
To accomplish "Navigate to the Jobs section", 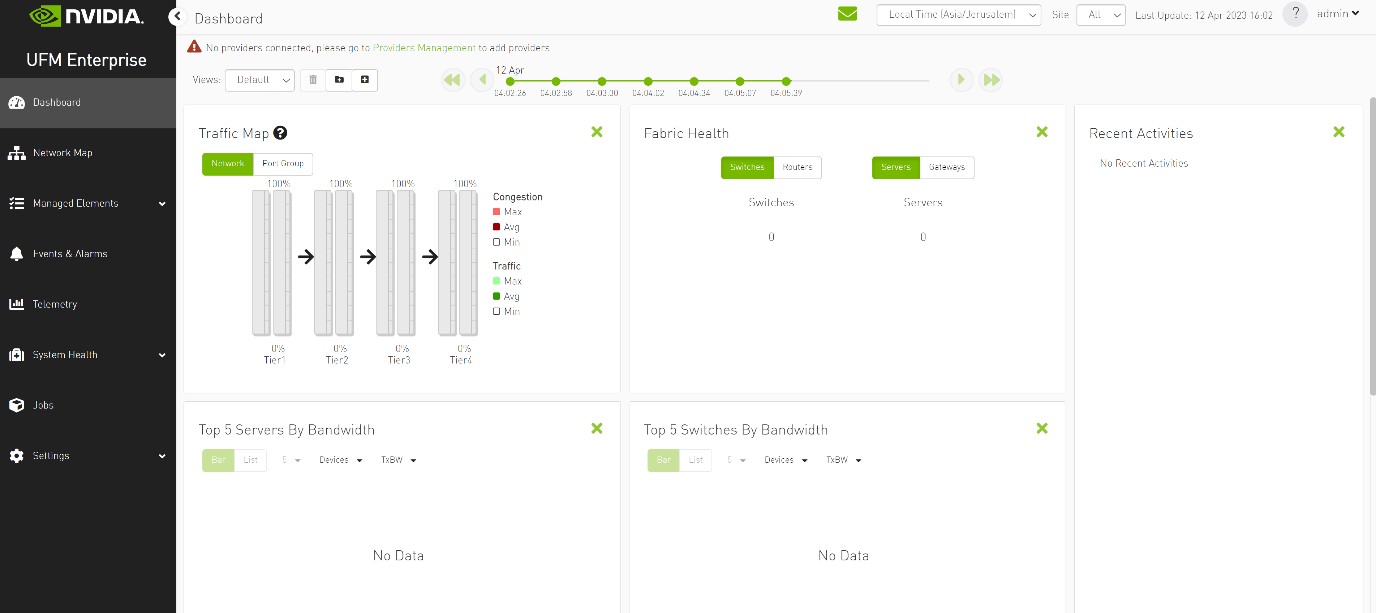I will click(x=43, y=404).
